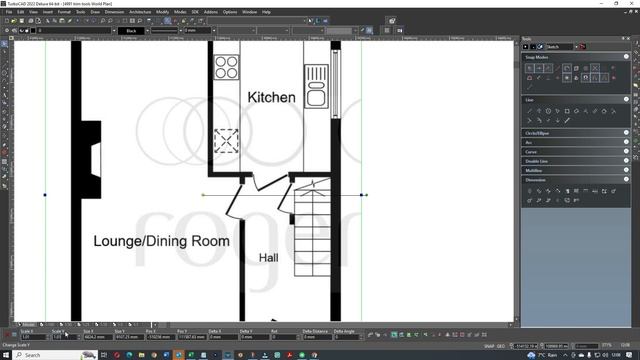Click the taskbar Search box

55,355
